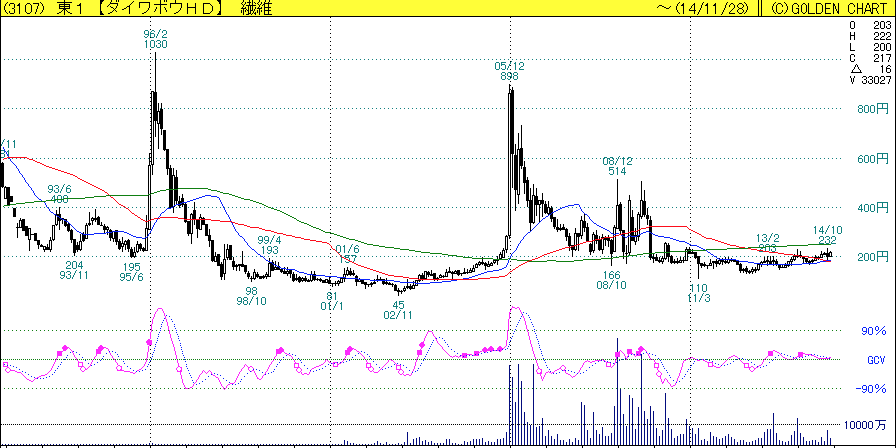Click the 204 93/11 low annotation

(x=75, y=270)
